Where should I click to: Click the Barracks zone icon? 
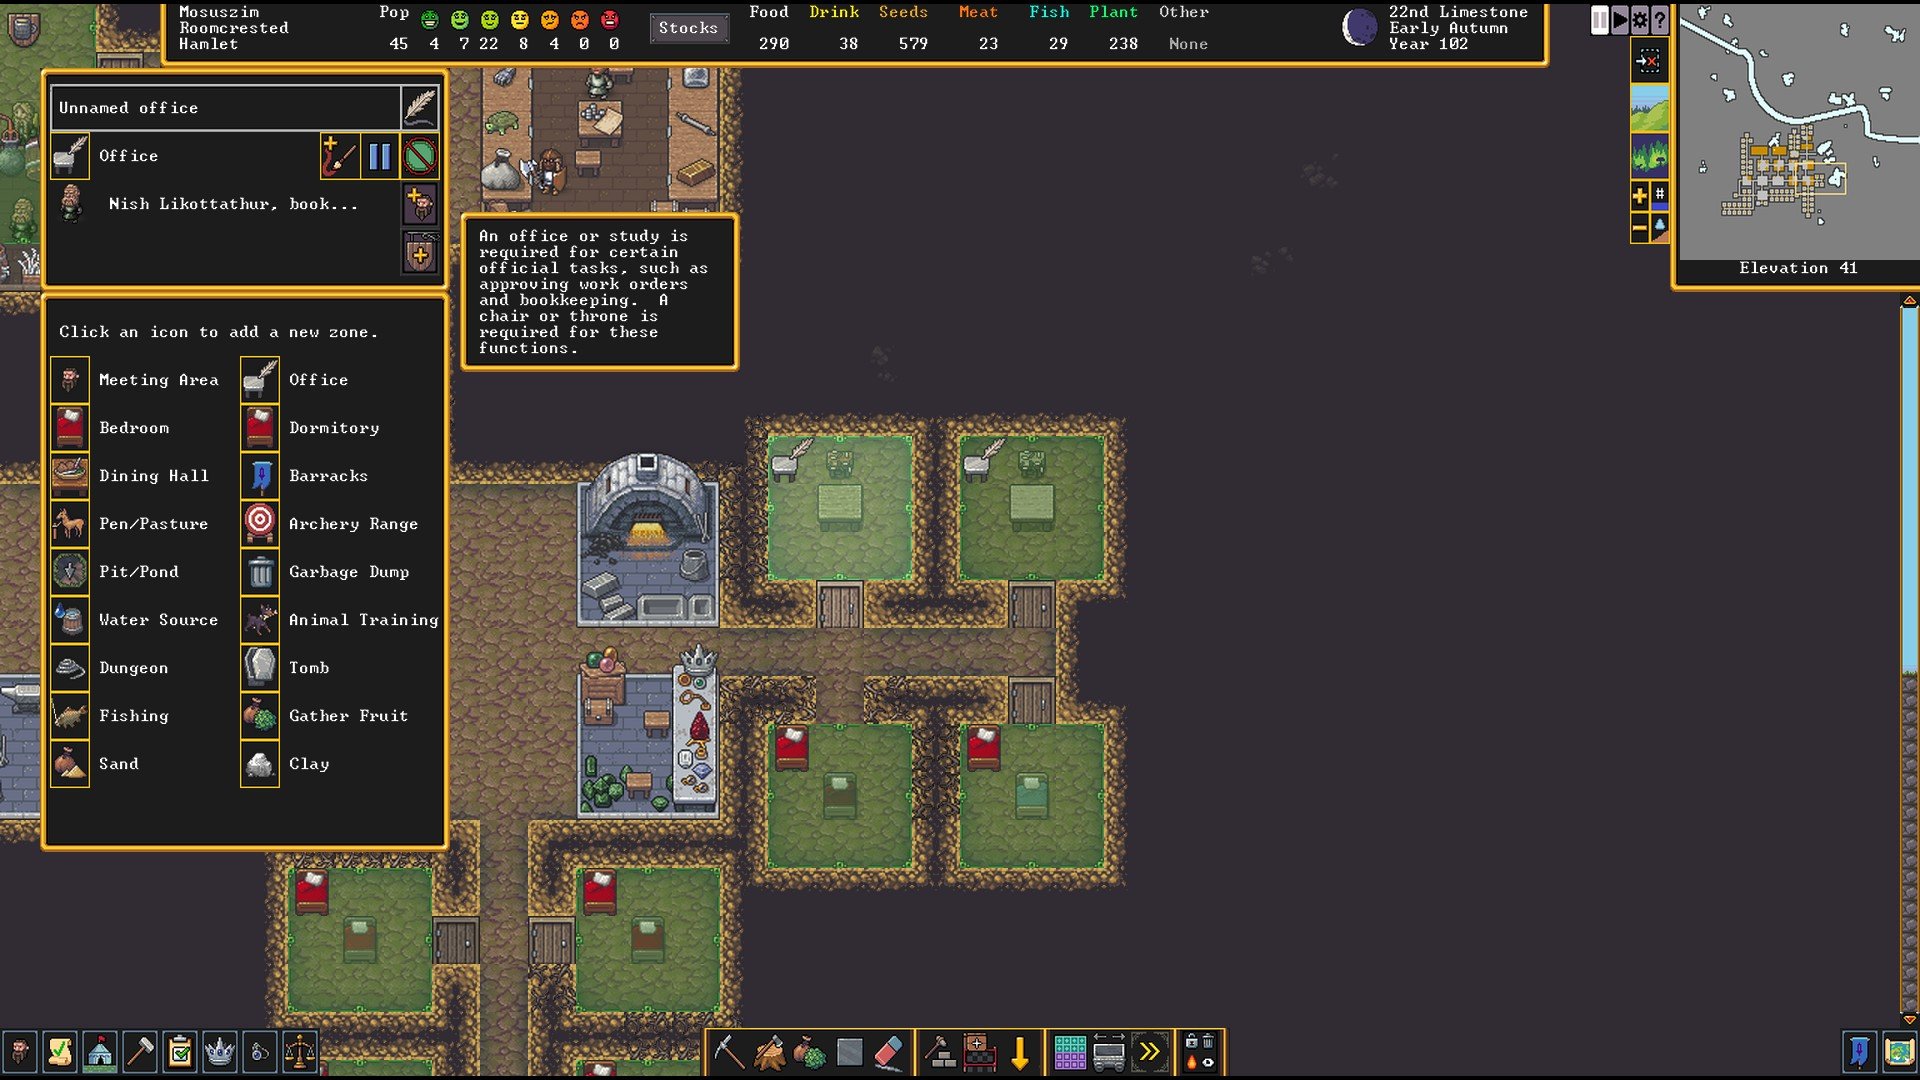click(260, 475)
